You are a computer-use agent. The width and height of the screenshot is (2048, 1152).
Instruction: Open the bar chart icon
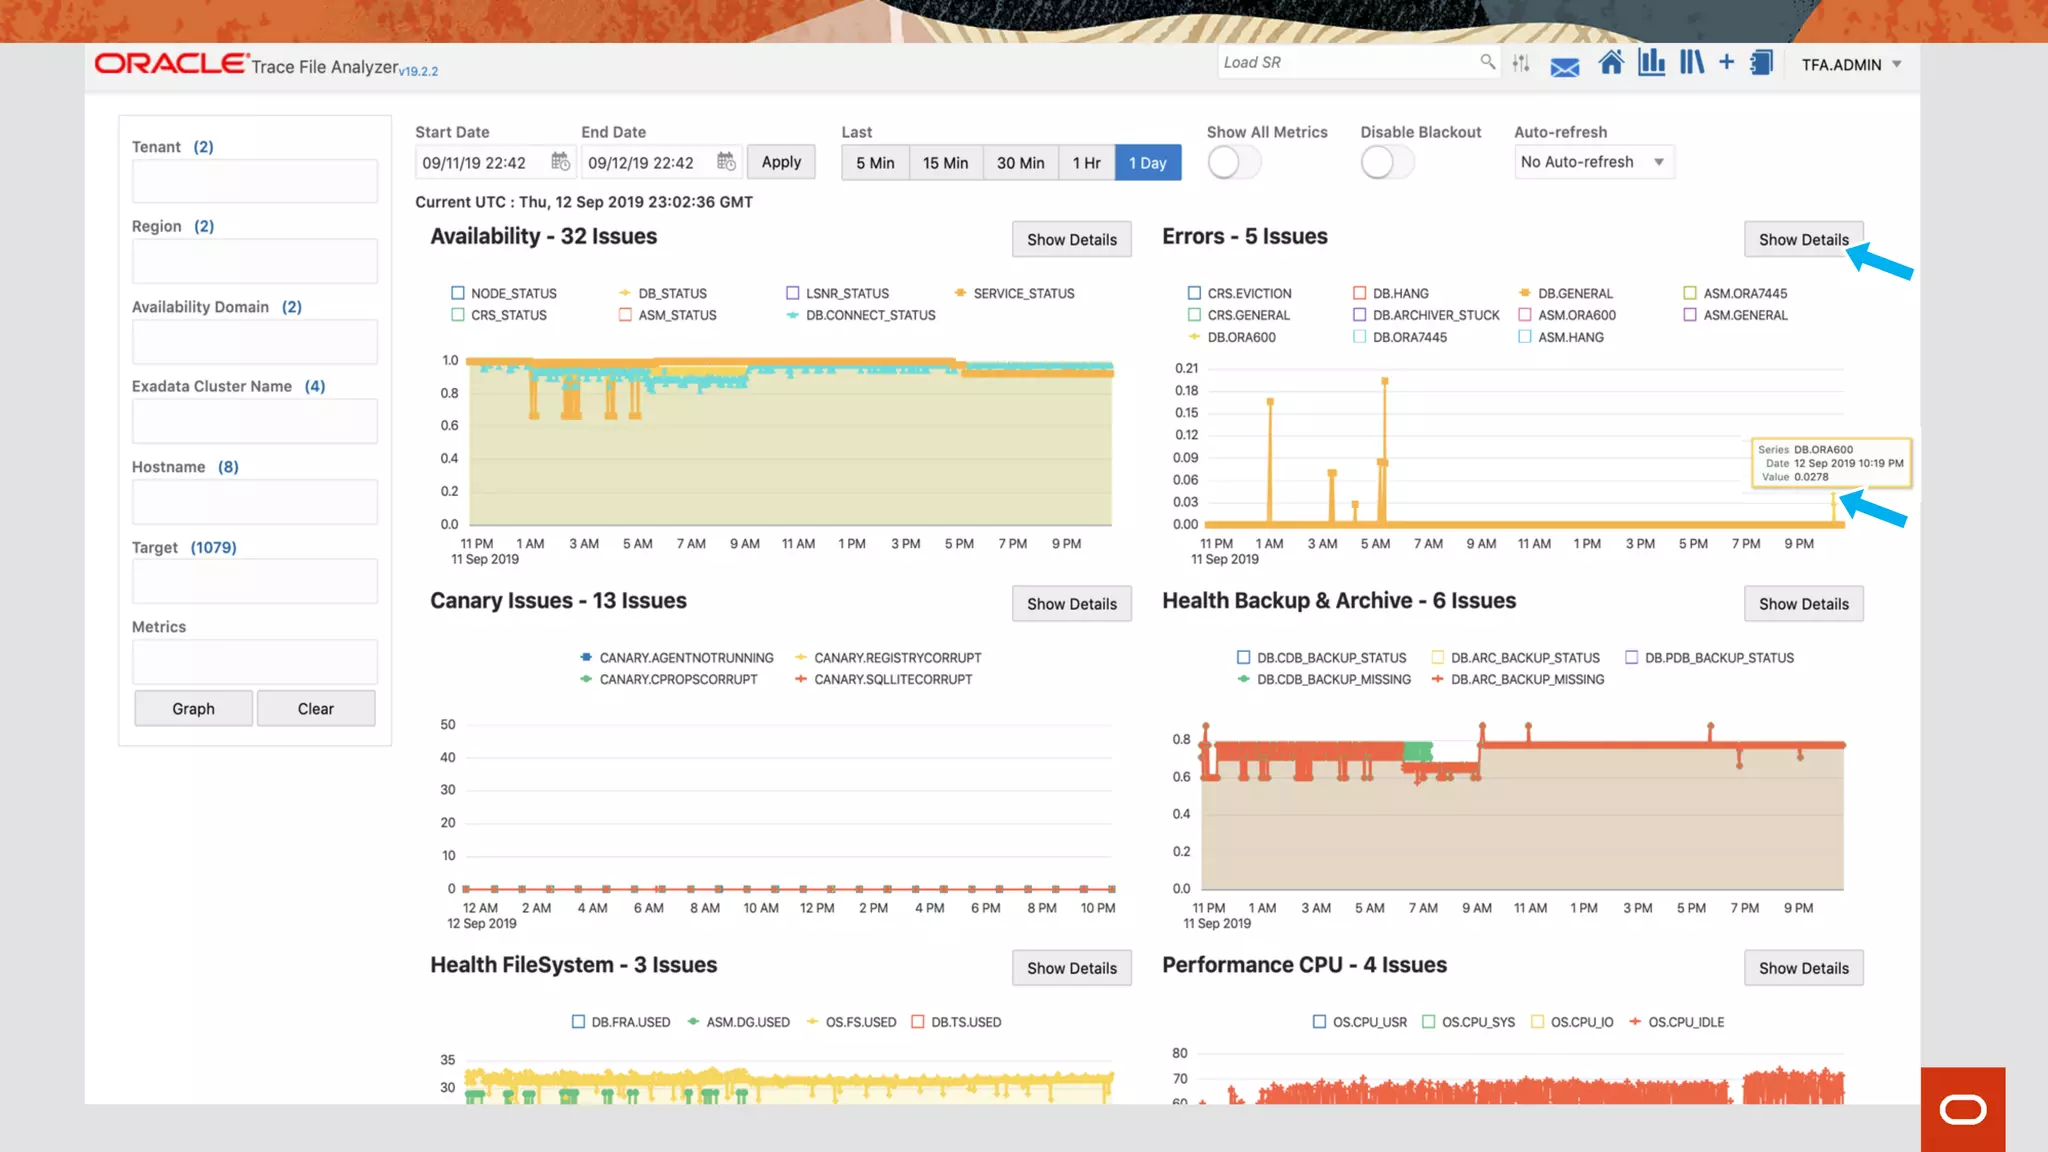[1651, 63]
